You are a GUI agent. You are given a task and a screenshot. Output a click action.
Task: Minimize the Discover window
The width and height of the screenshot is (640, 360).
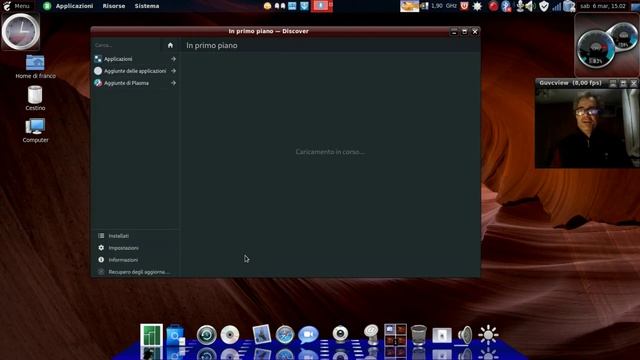coord(454,31)
